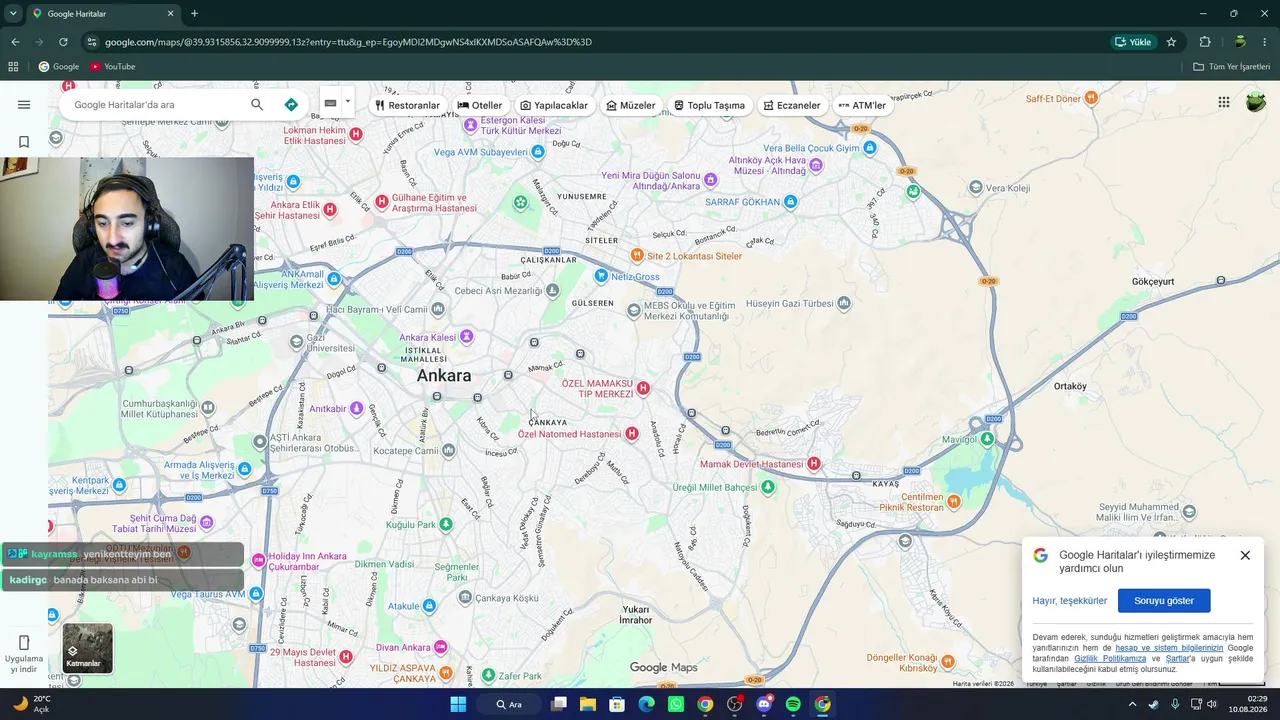Click the Mamak Devlet Hastanesi pin
Viewport: 1280px width, 720px height.
pyautogui.click(x=814, y=464)
